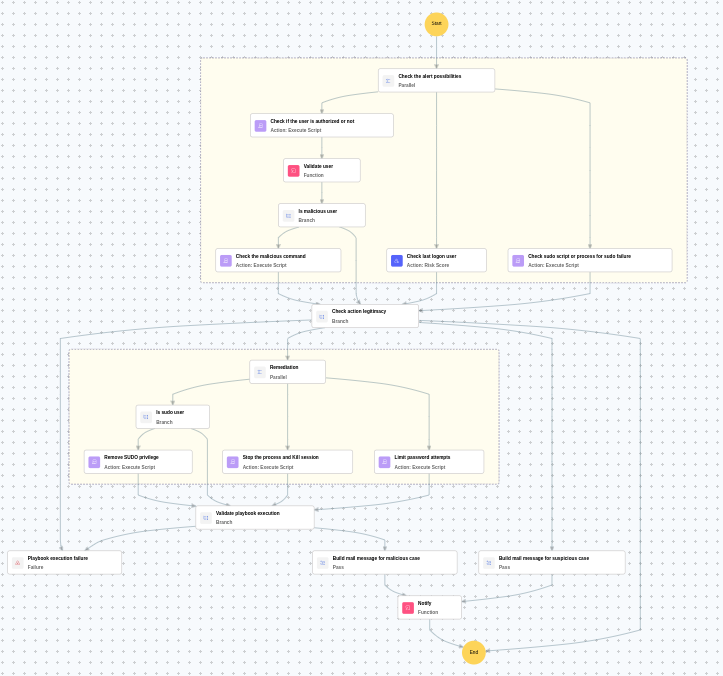Click the Failure warning icon on Playbook execution failure
The height and width of the screenshot is (676, 723).
[x=18, y=563]
